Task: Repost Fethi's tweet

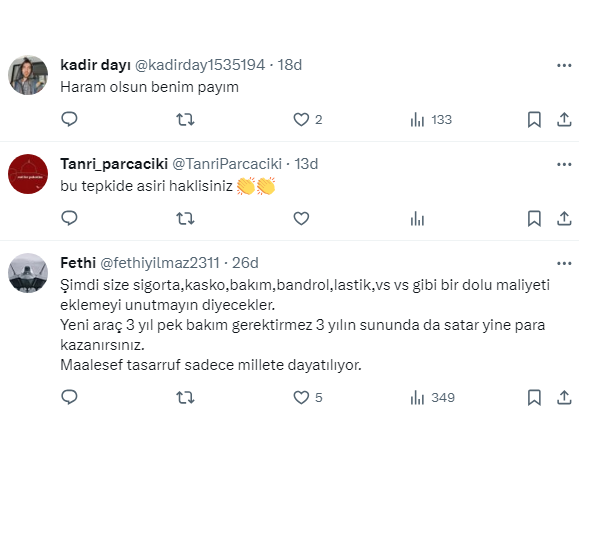Action: (x=185, y=397)
